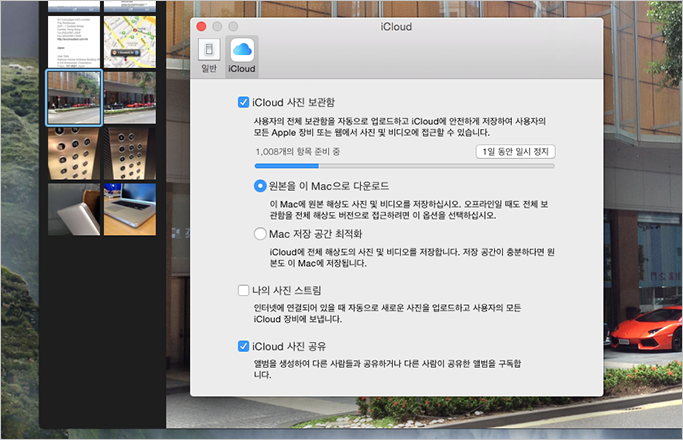Open the map screenshot thumbnail
Image resolution: width=683 pixels, height=440 pixels.
click(130, 42)
